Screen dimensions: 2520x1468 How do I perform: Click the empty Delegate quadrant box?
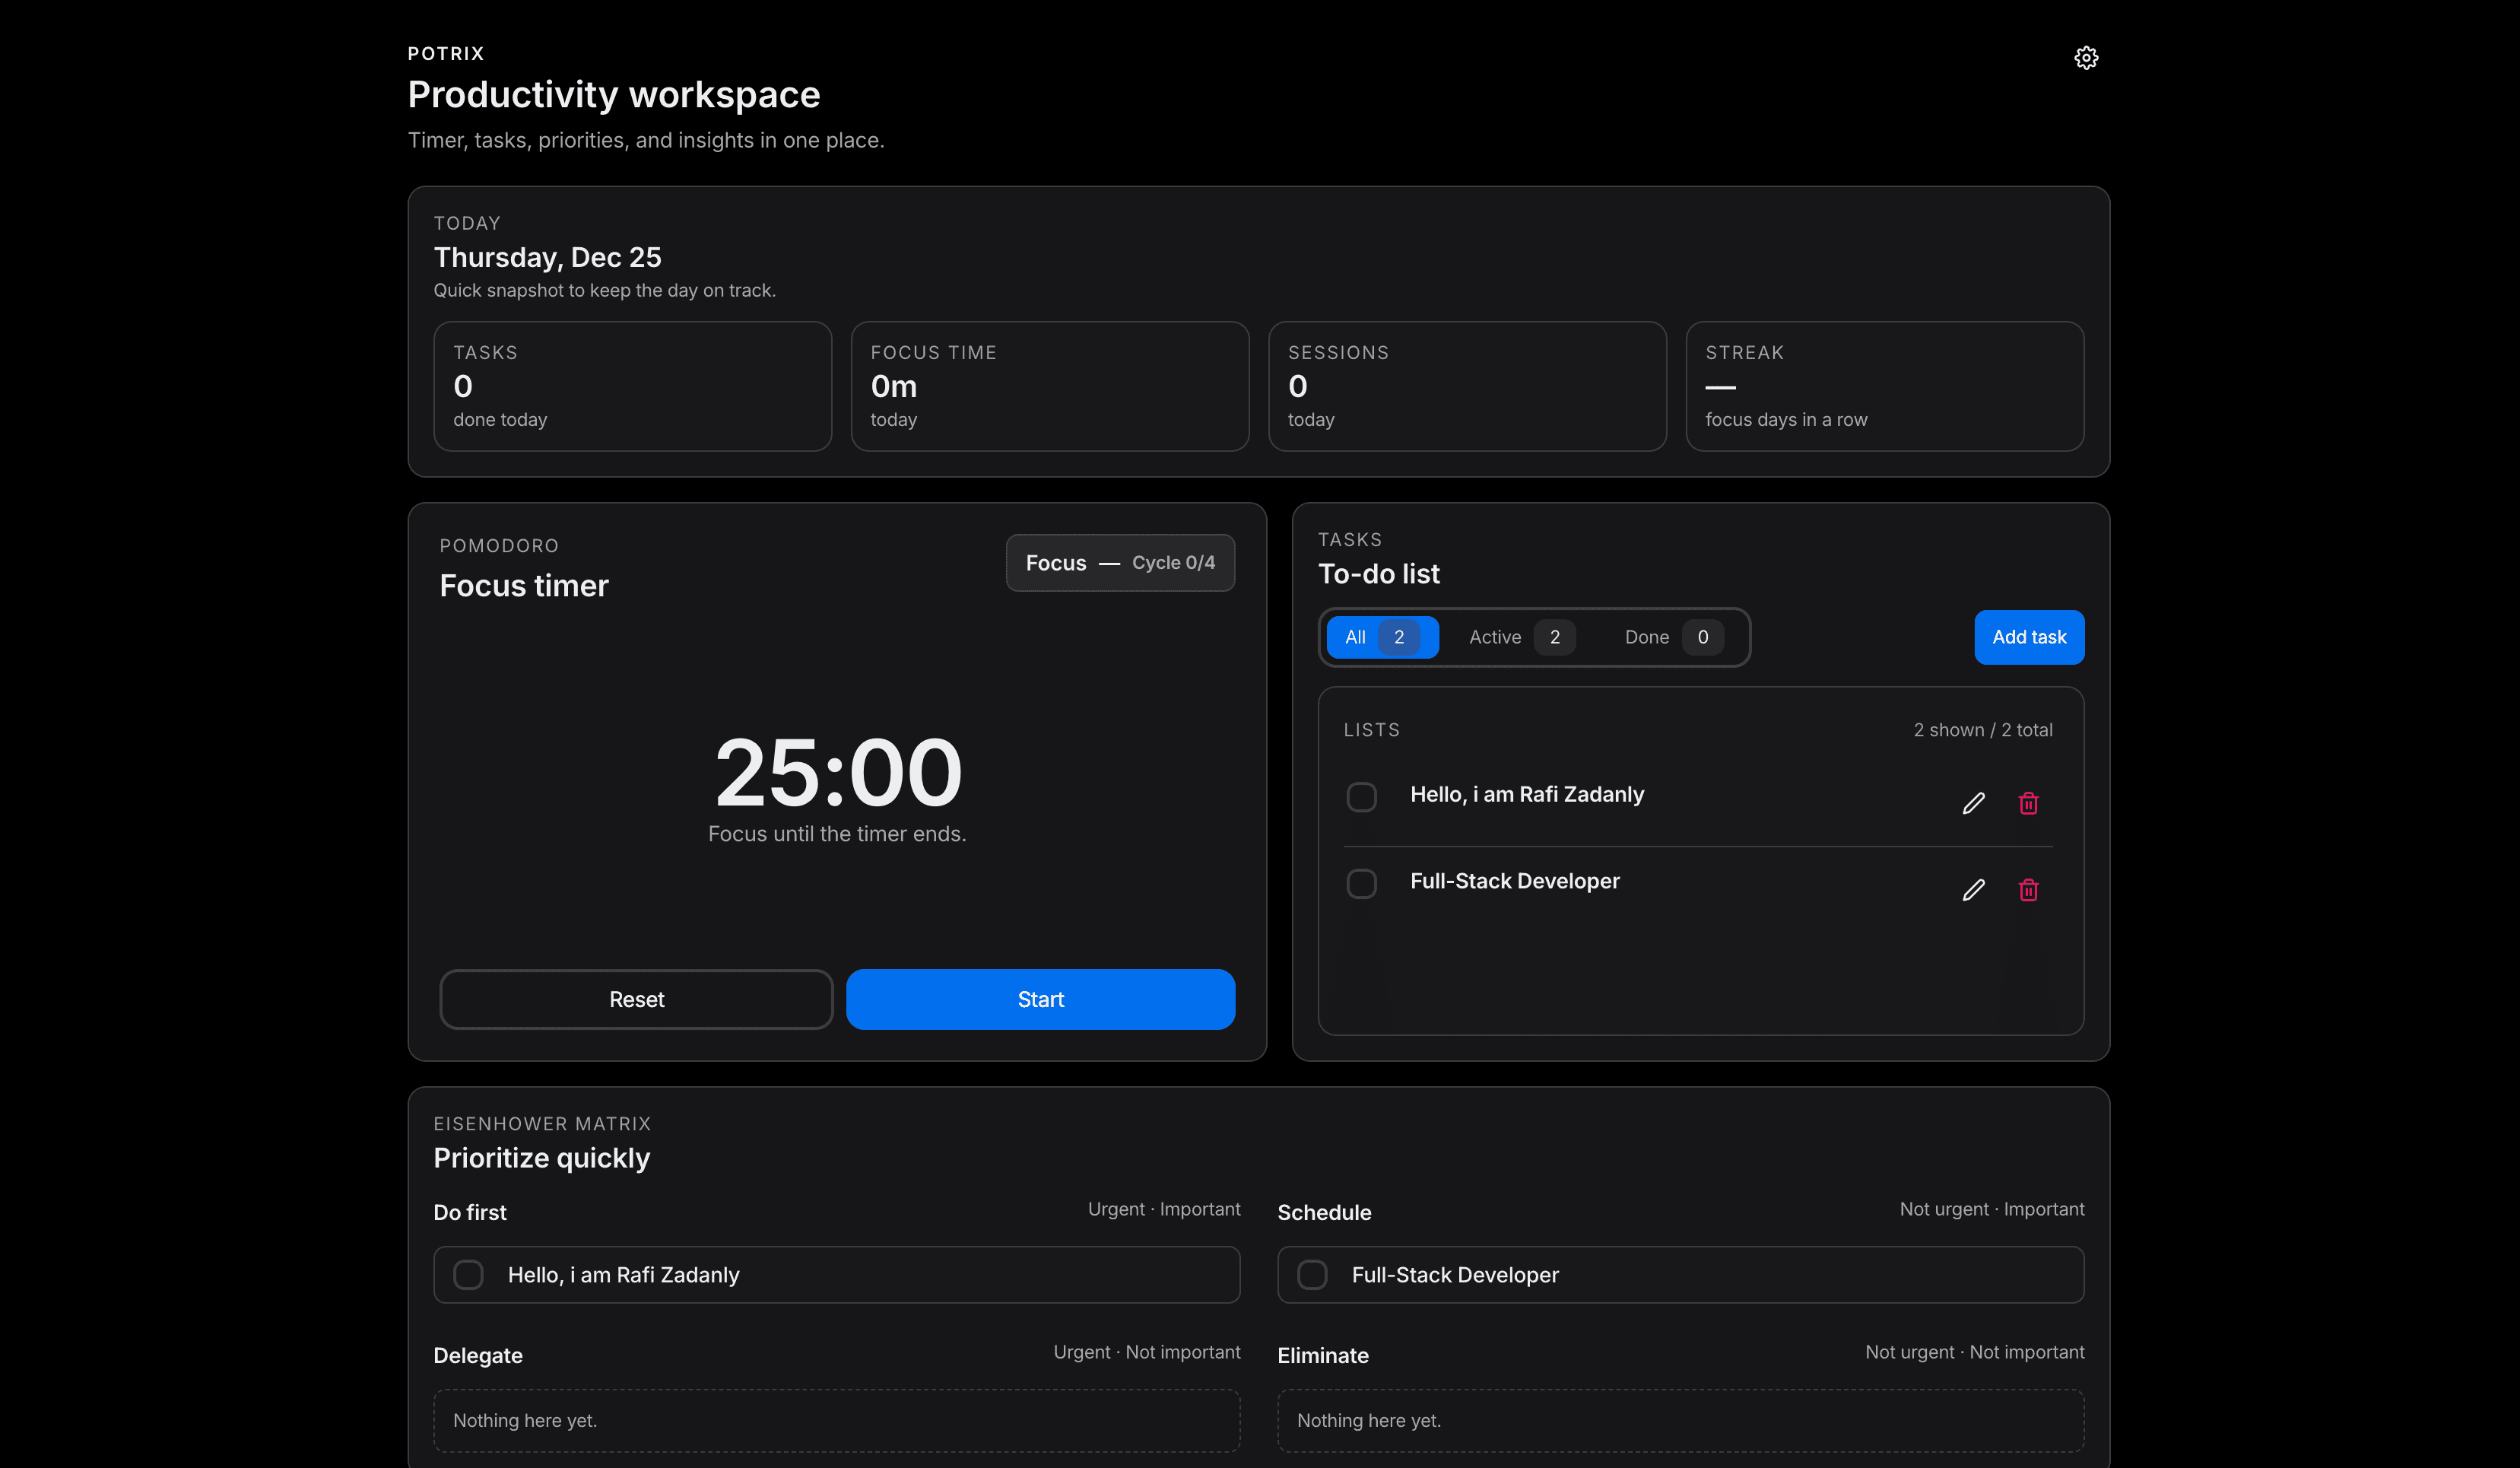[836, 1420]
